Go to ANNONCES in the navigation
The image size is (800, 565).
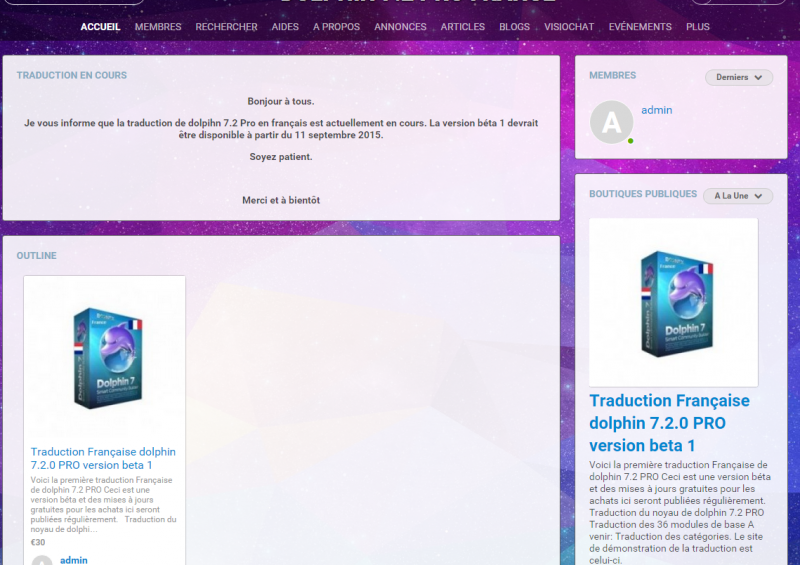(400, 27)
